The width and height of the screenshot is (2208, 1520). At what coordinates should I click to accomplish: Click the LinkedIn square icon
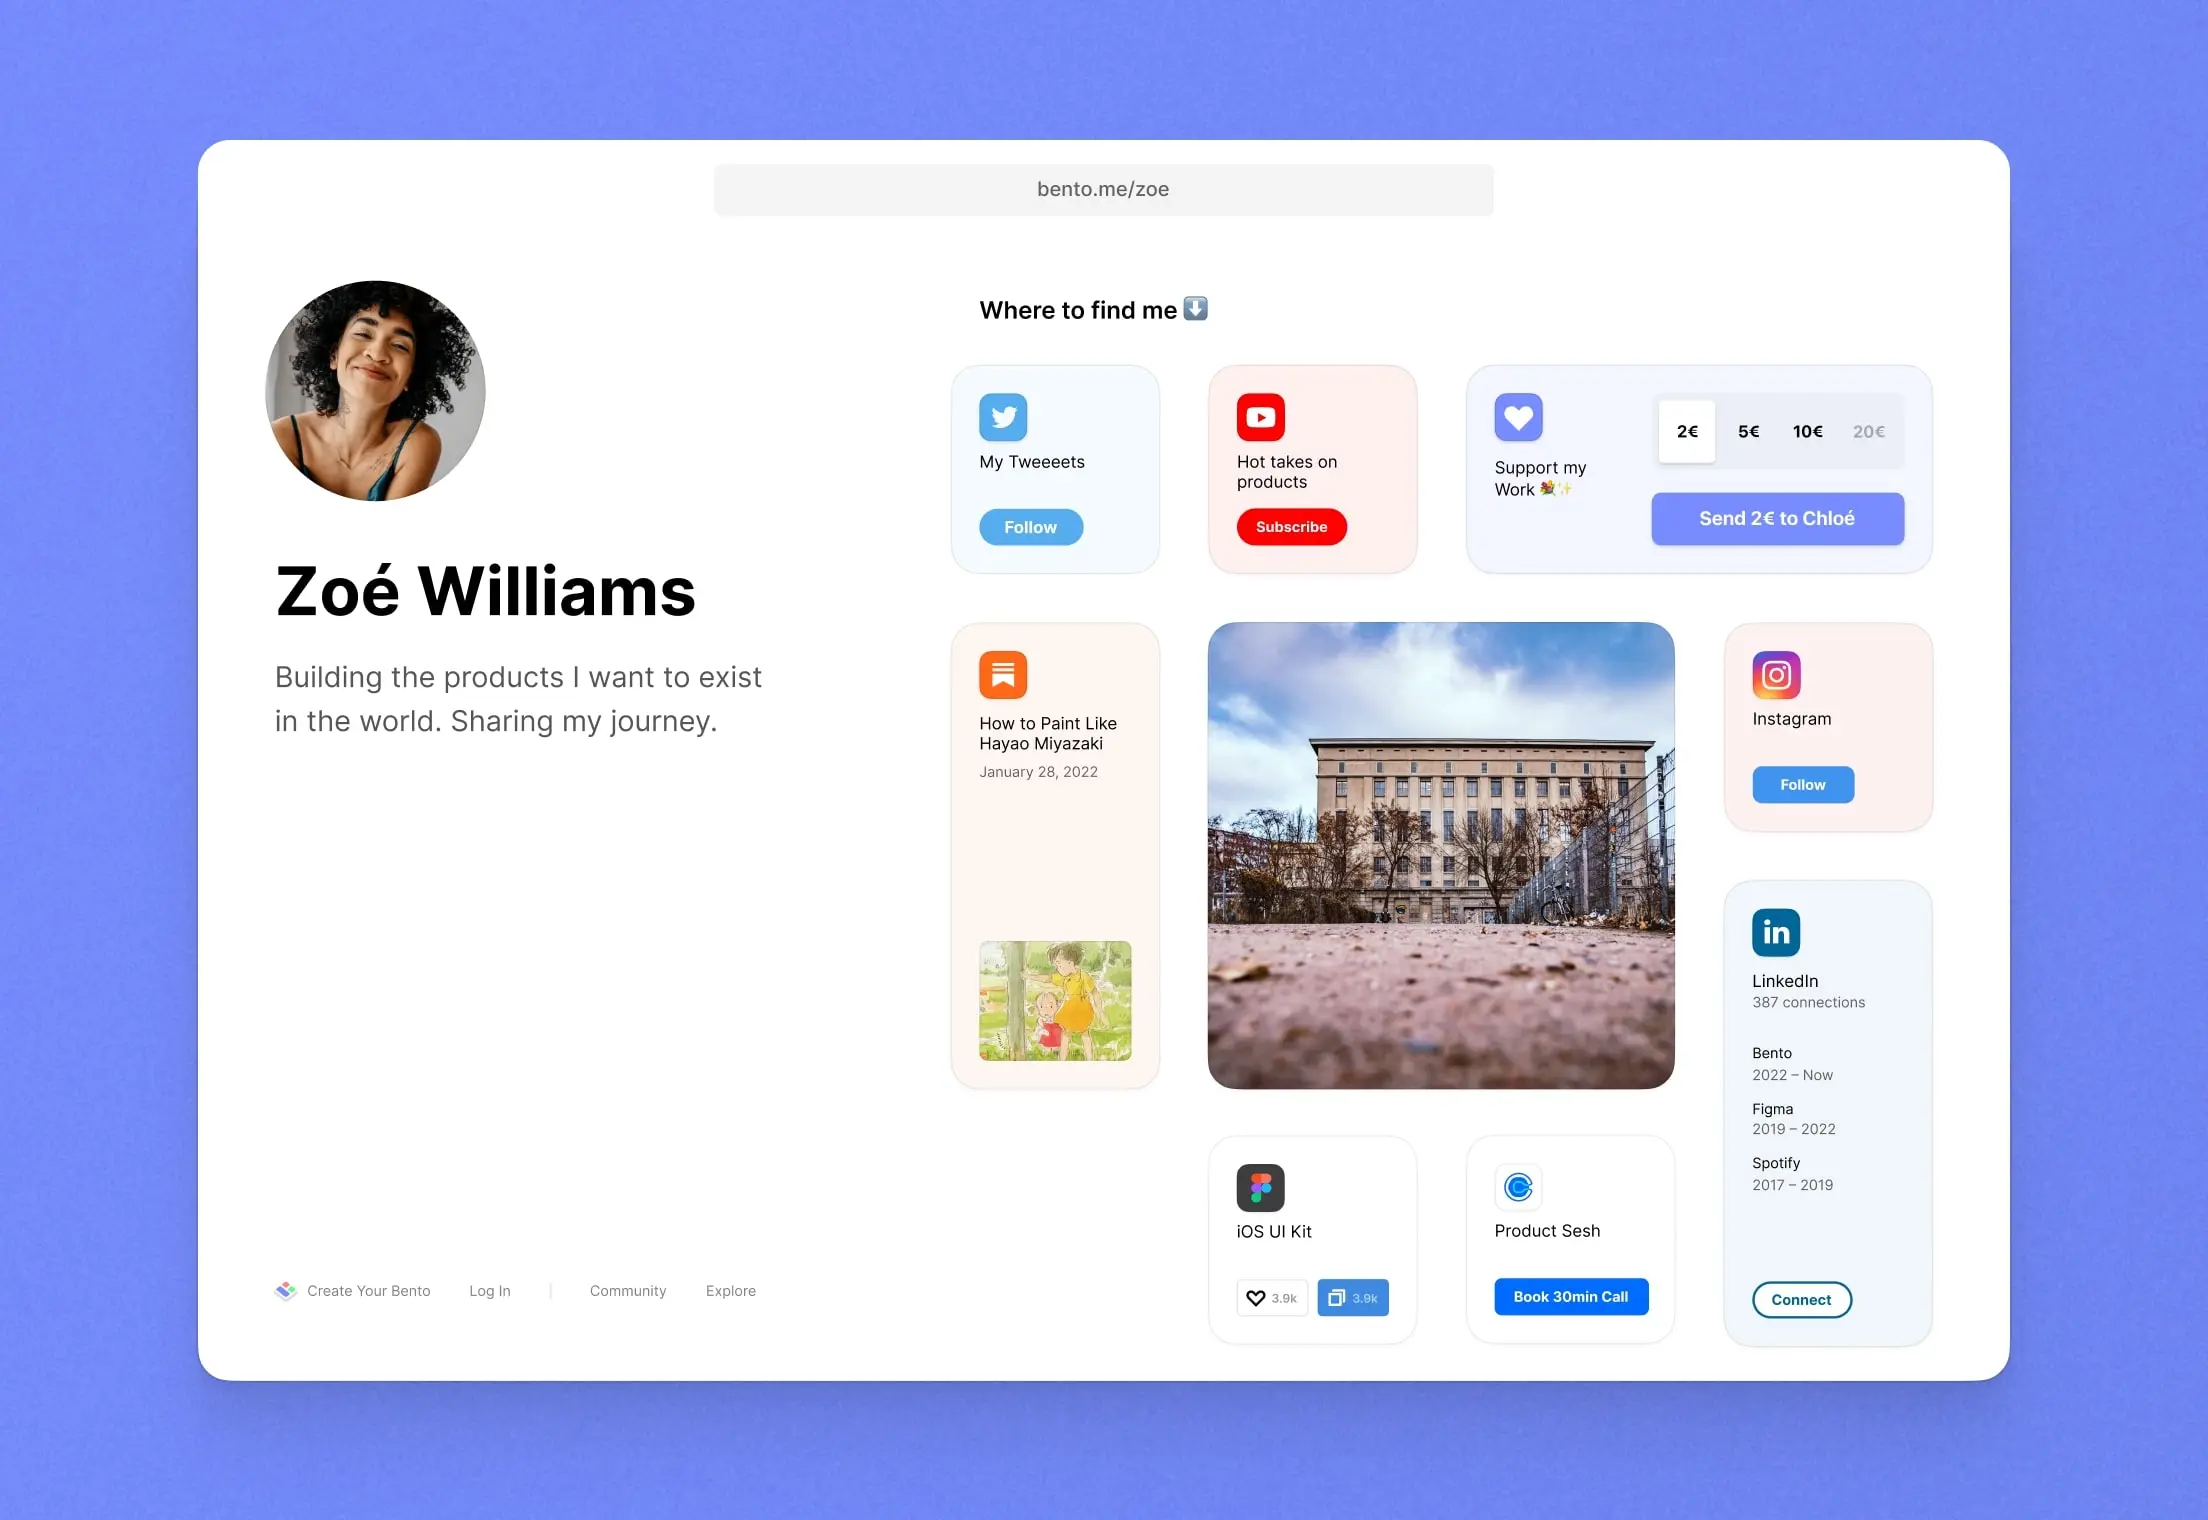point(1775,933)
